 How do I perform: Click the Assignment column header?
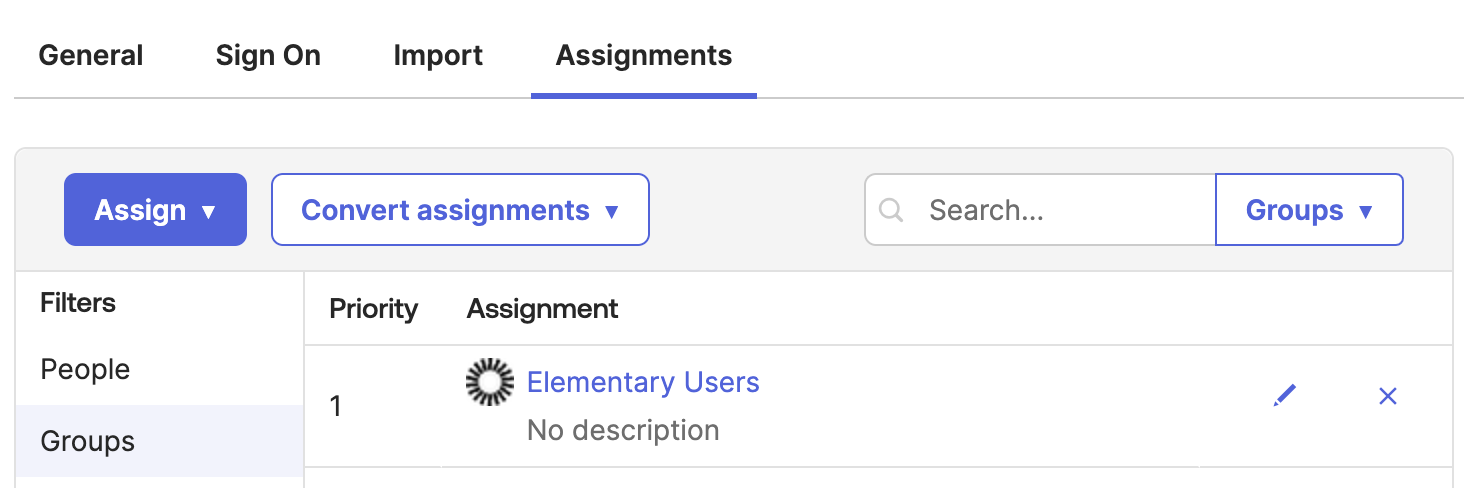[x=543, y=309]
